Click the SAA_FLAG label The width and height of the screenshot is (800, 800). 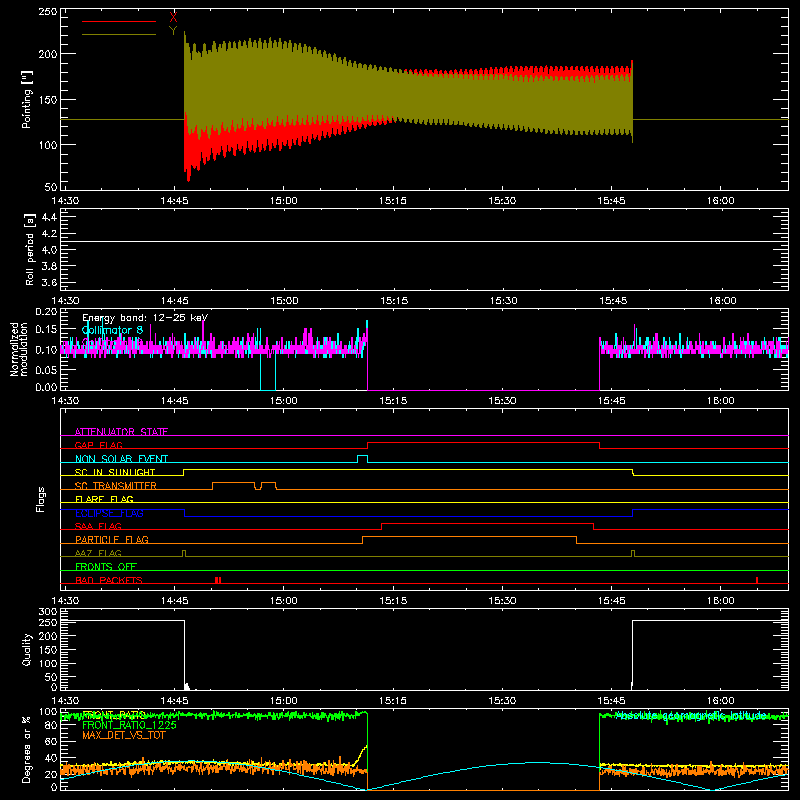(x=98, y=526)
